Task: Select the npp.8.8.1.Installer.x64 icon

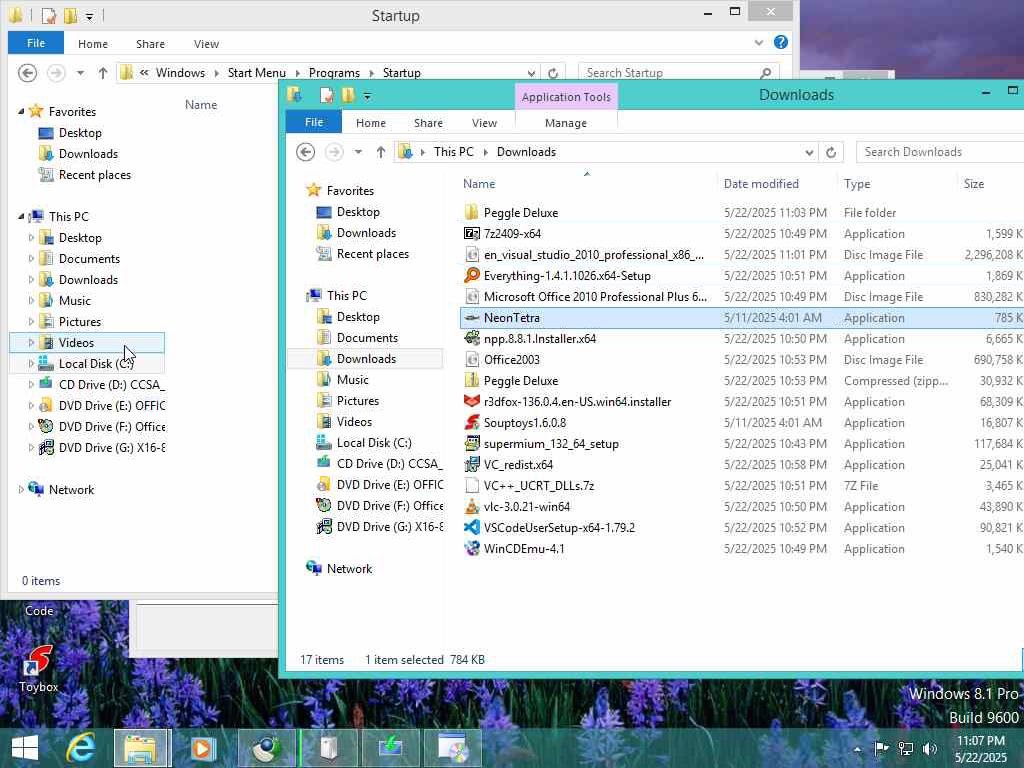Action: [472, 338]
